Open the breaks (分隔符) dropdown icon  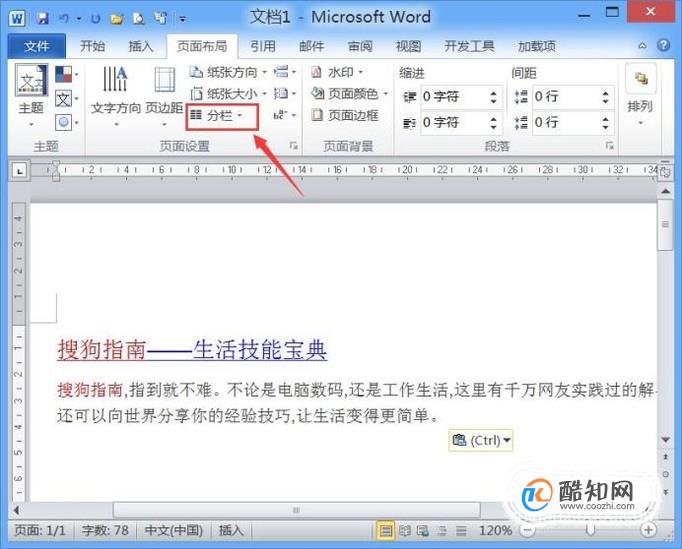[285, 72]
